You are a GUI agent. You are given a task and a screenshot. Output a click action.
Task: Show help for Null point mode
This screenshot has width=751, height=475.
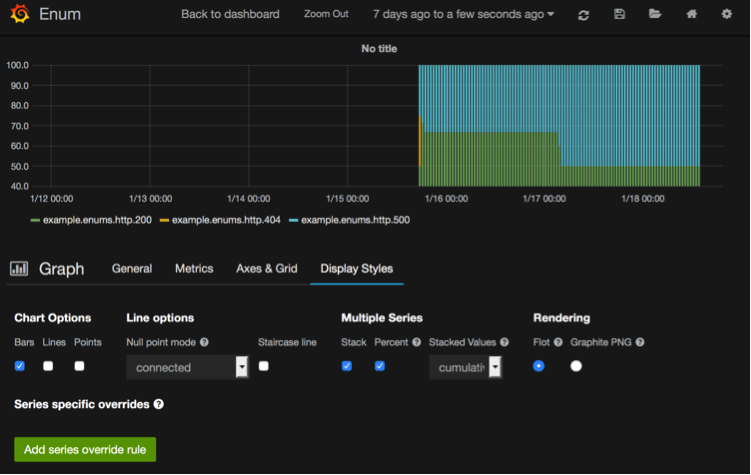(204, 342)
